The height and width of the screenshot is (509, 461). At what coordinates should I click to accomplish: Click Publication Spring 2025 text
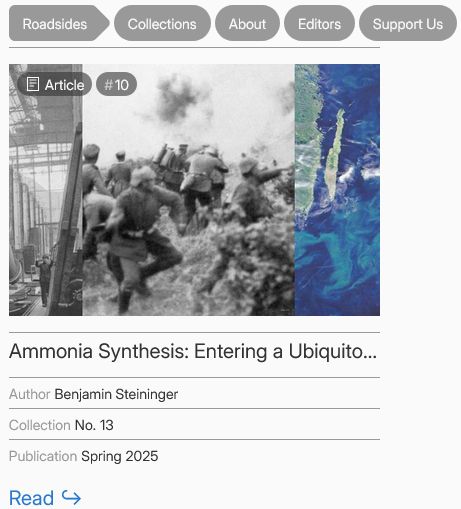(120, 456)
